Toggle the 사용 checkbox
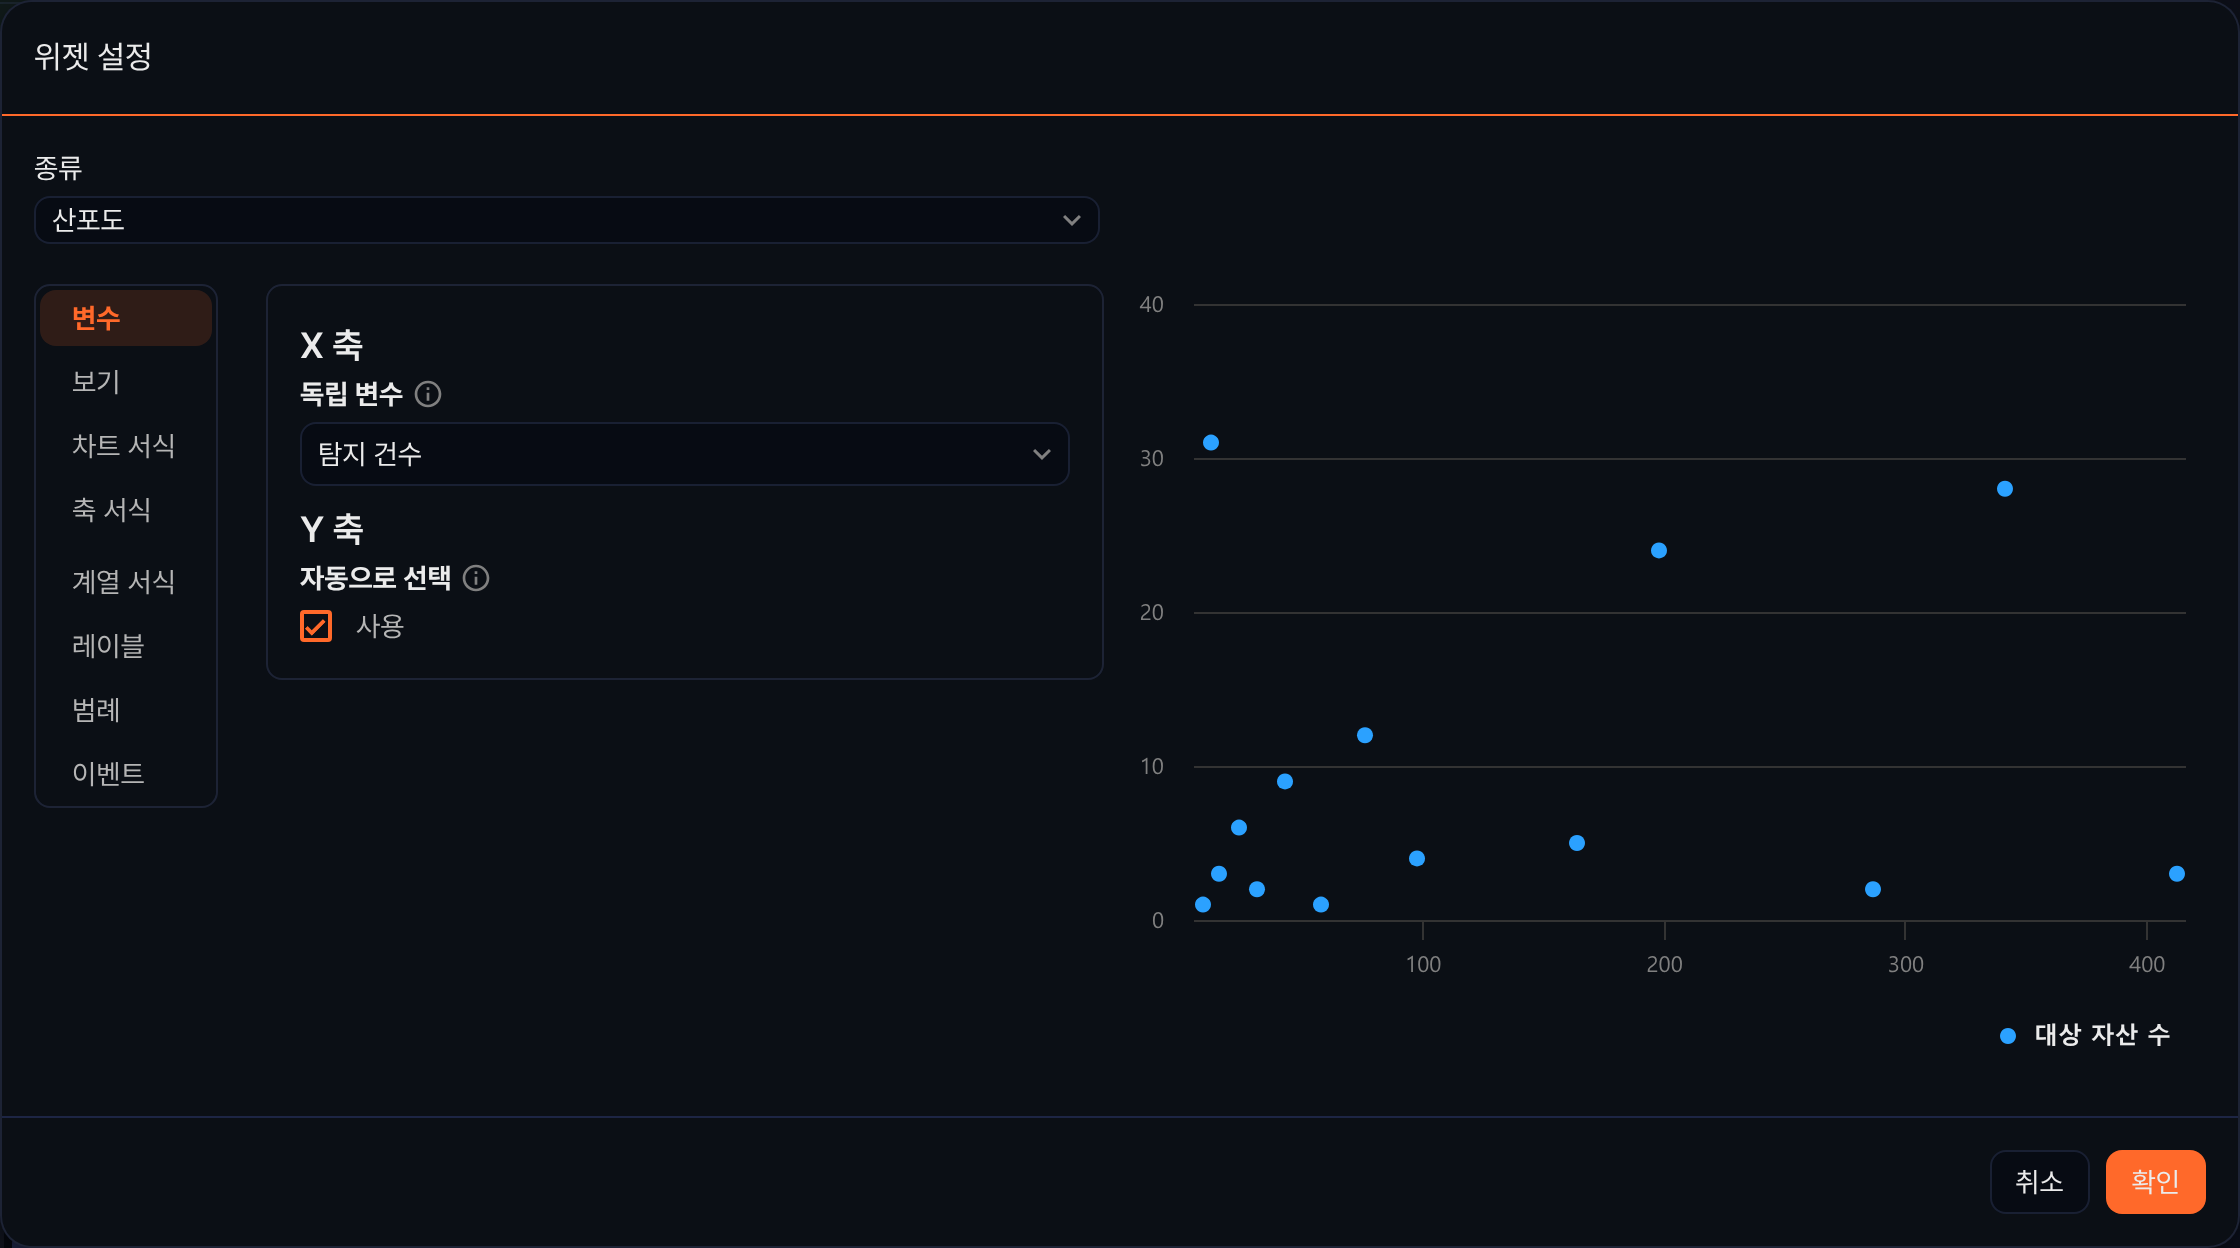The height and width of the screenshot is (1248, 2240). 316,626
